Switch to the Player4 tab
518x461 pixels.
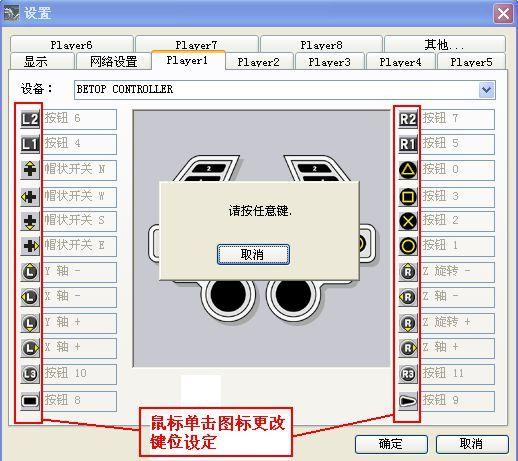click(401, 62)
